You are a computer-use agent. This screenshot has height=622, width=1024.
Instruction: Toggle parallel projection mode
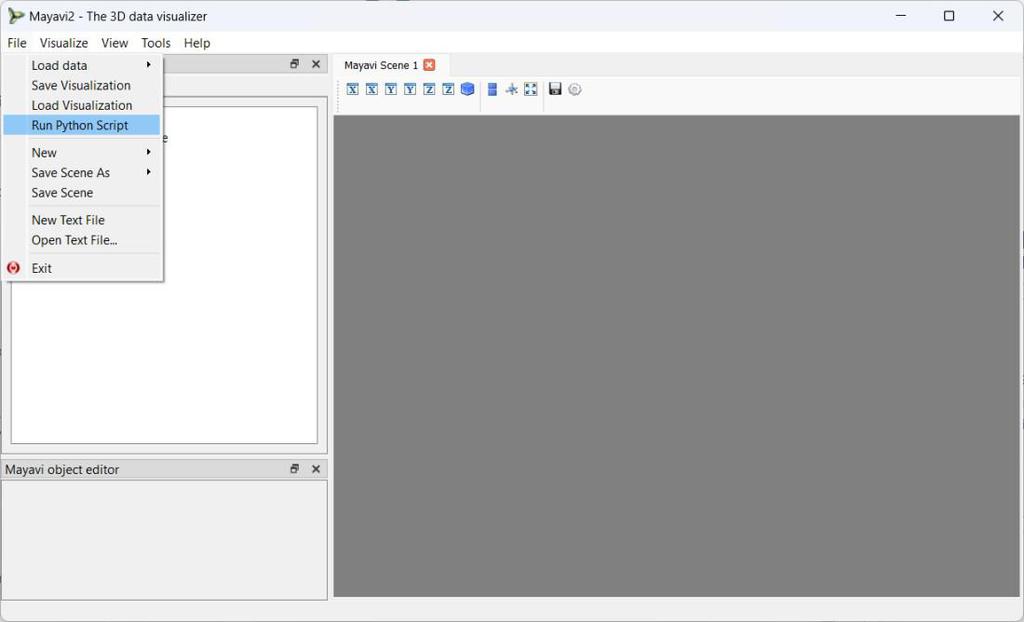(491, 89)
